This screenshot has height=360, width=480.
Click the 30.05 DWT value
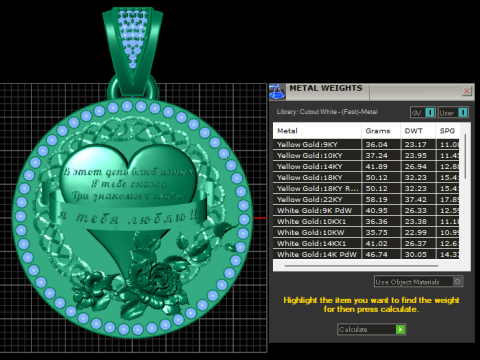[x=415, y=254]
